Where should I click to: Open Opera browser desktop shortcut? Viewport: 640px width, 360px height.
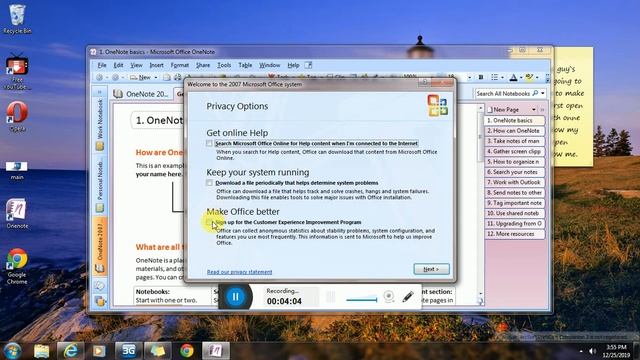tap(17, 116)
